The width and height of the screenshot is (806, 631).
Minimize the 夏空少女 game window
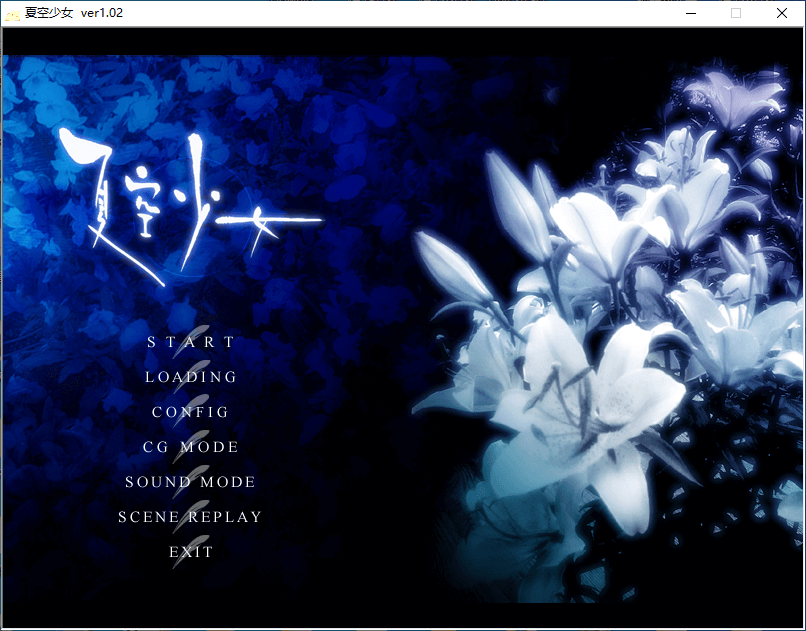pyautogui.click(x=690, y=13)
